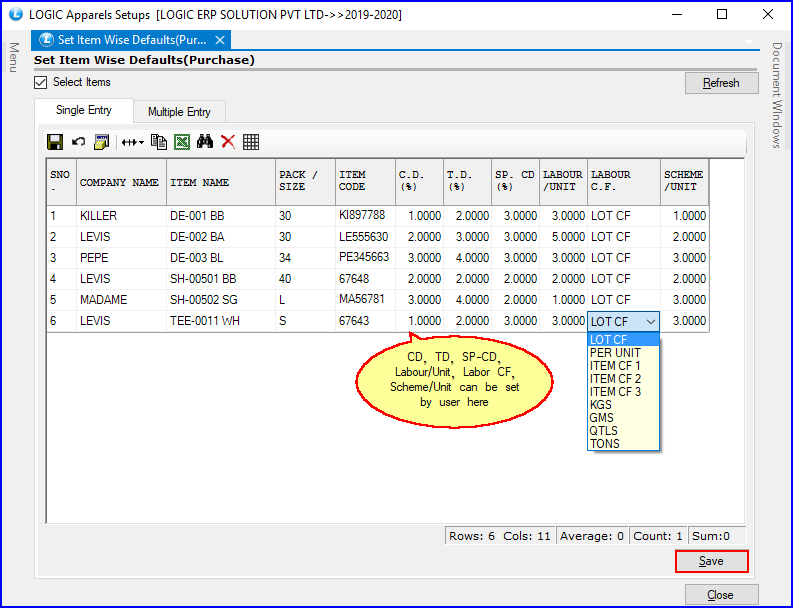Choose KGS from the dropdown list

coord(623,405)
